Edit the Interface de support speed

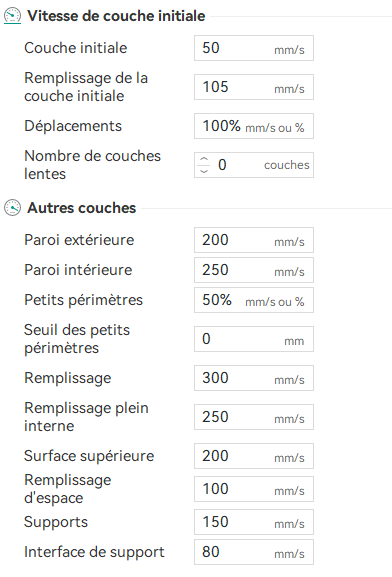254,552
